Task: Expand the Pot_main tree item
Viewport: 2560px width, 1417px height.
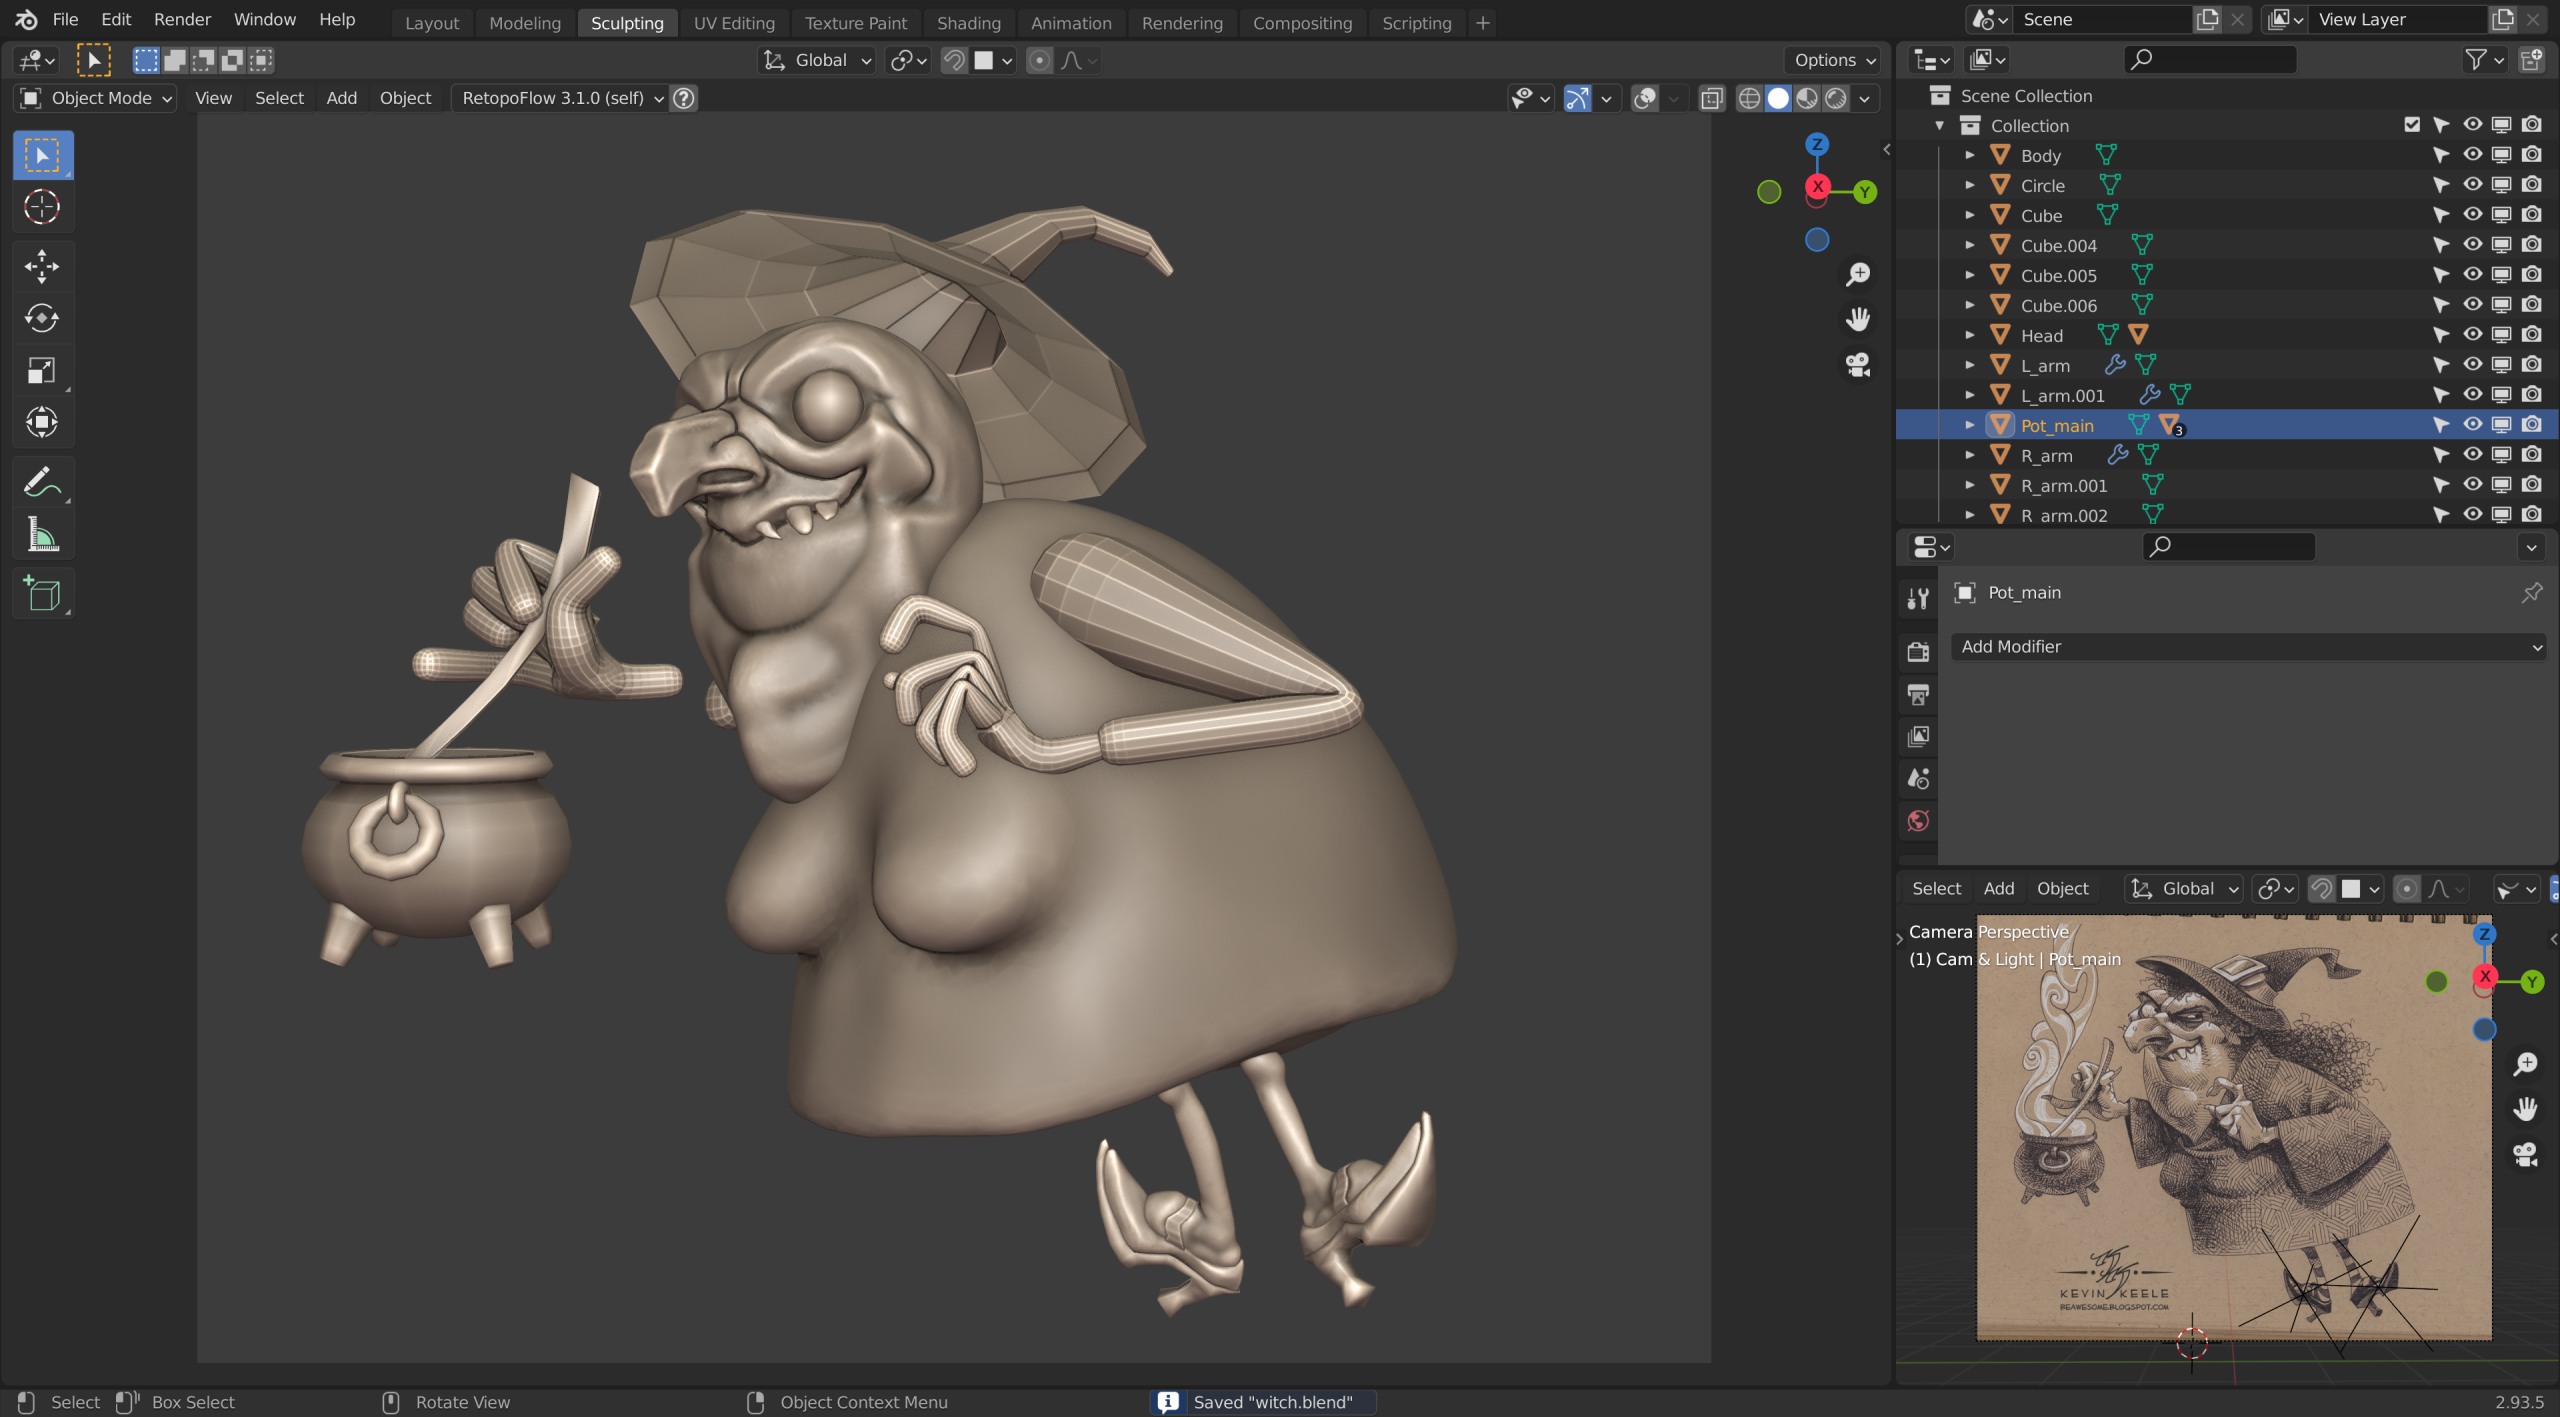Action: pos(1969,425)
